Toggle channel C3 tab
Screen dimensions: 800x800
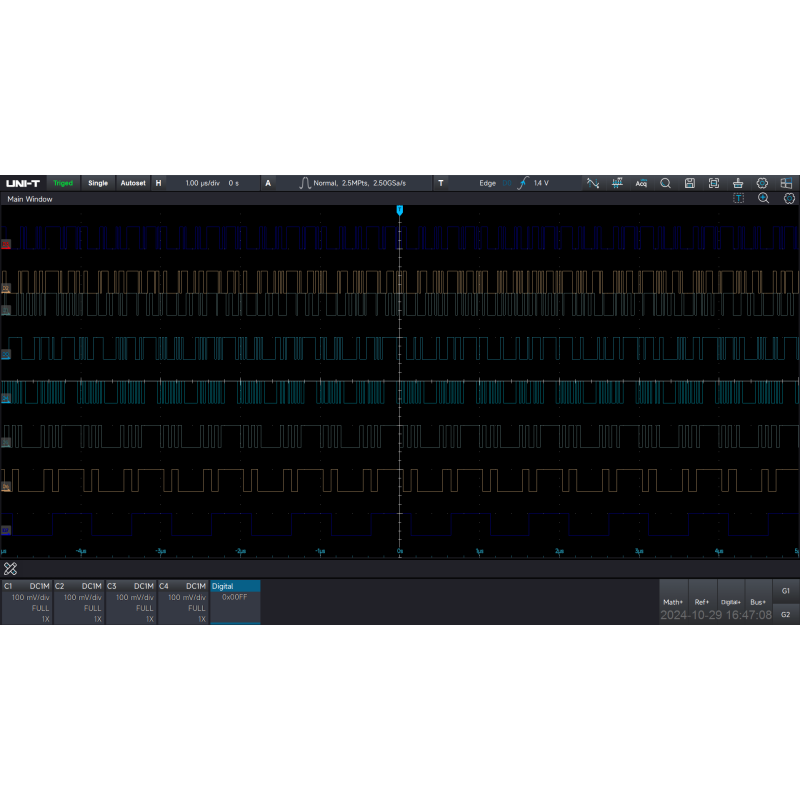131,602
